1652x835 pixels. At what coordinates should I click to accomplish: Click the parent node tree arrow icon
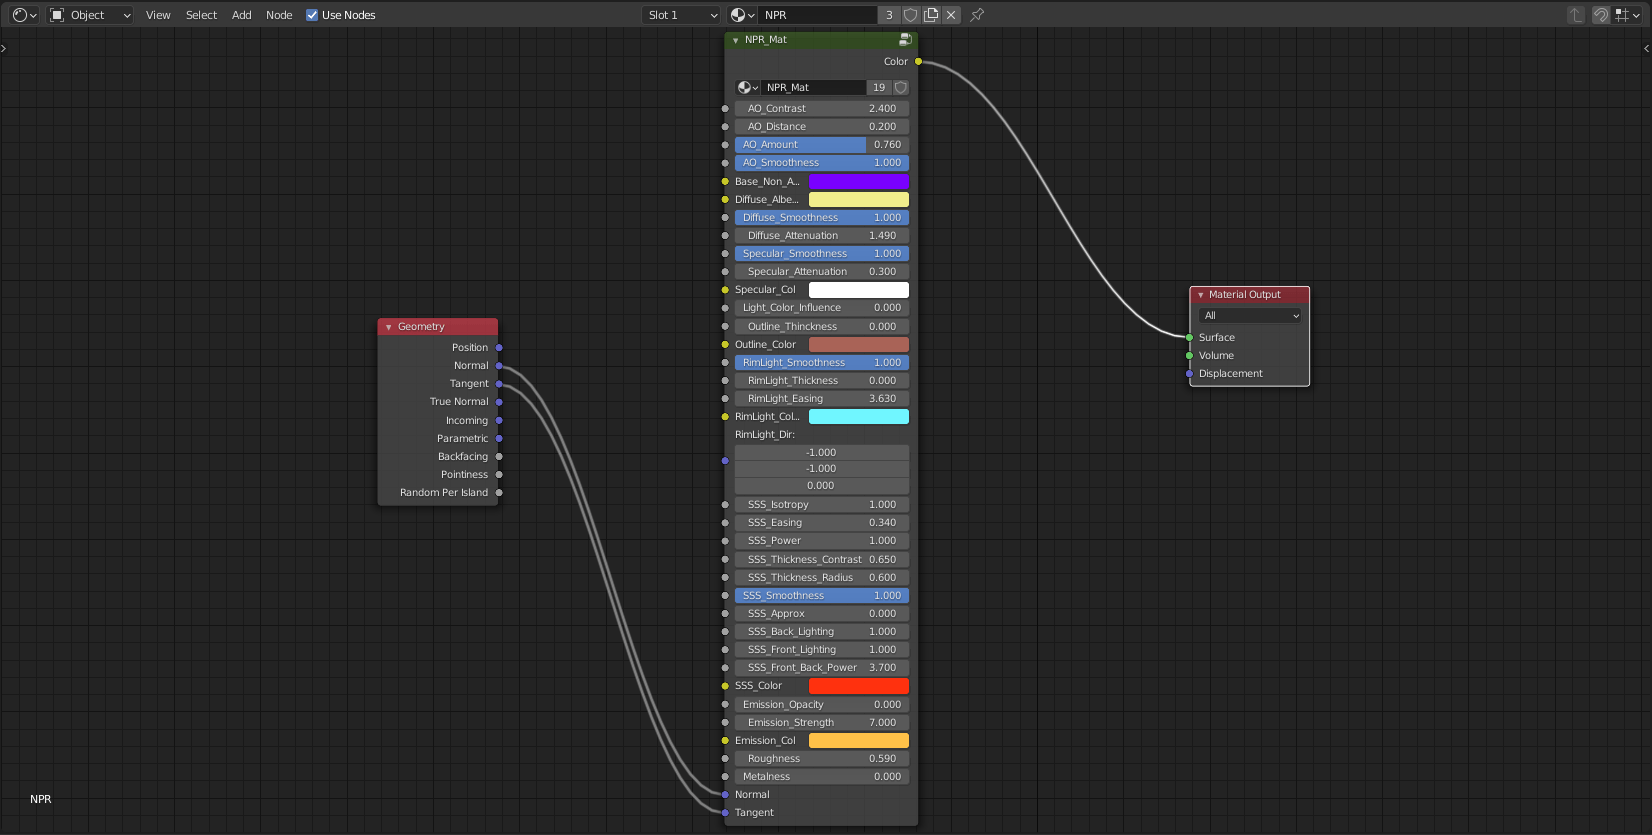[1576, 15]
